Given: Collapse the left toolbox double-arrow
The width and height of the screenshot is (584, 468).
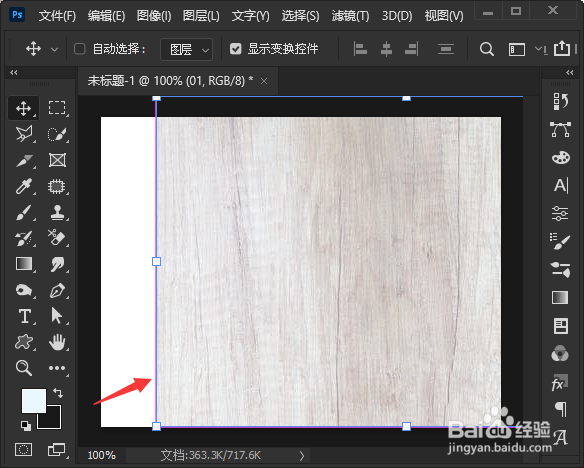Looking at the screenshot, I should point(14,72).
